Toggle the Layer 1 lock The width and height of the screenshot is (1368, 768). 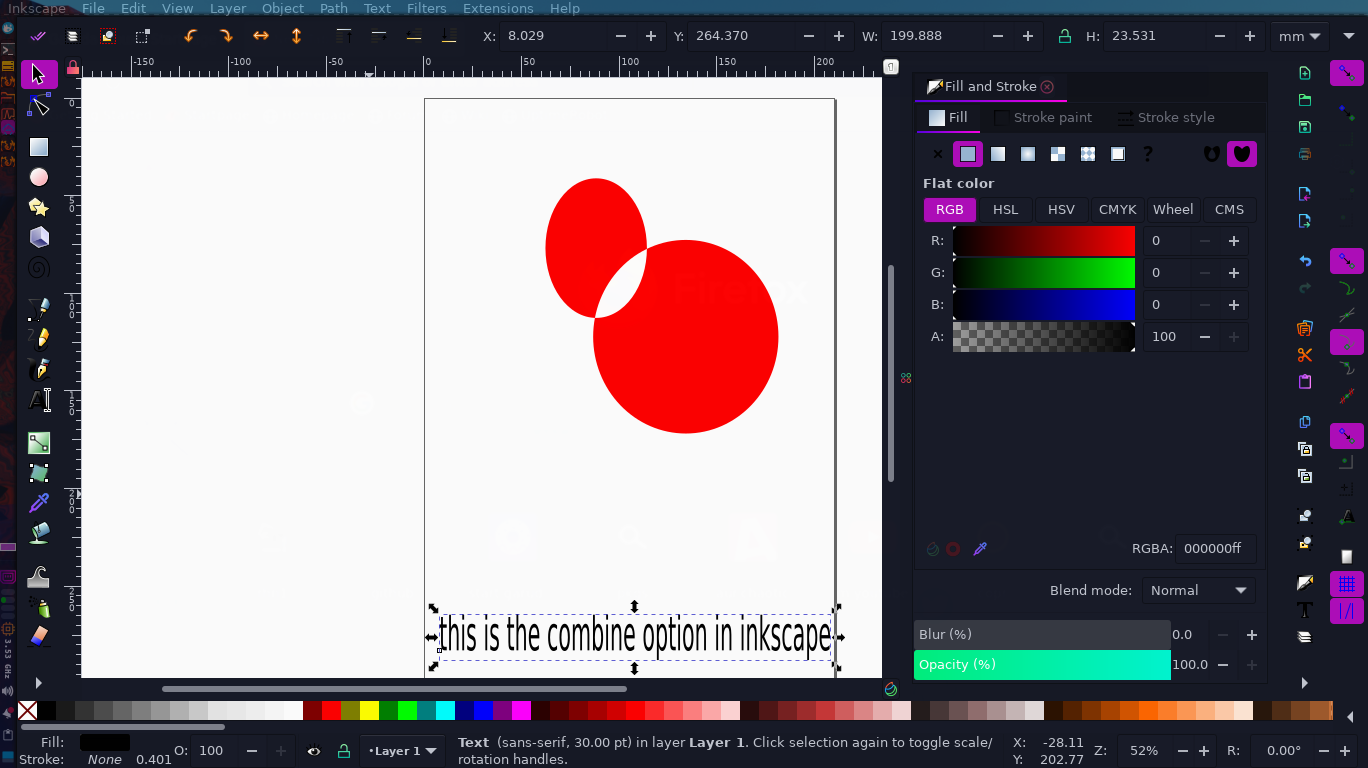click(343, 751)
